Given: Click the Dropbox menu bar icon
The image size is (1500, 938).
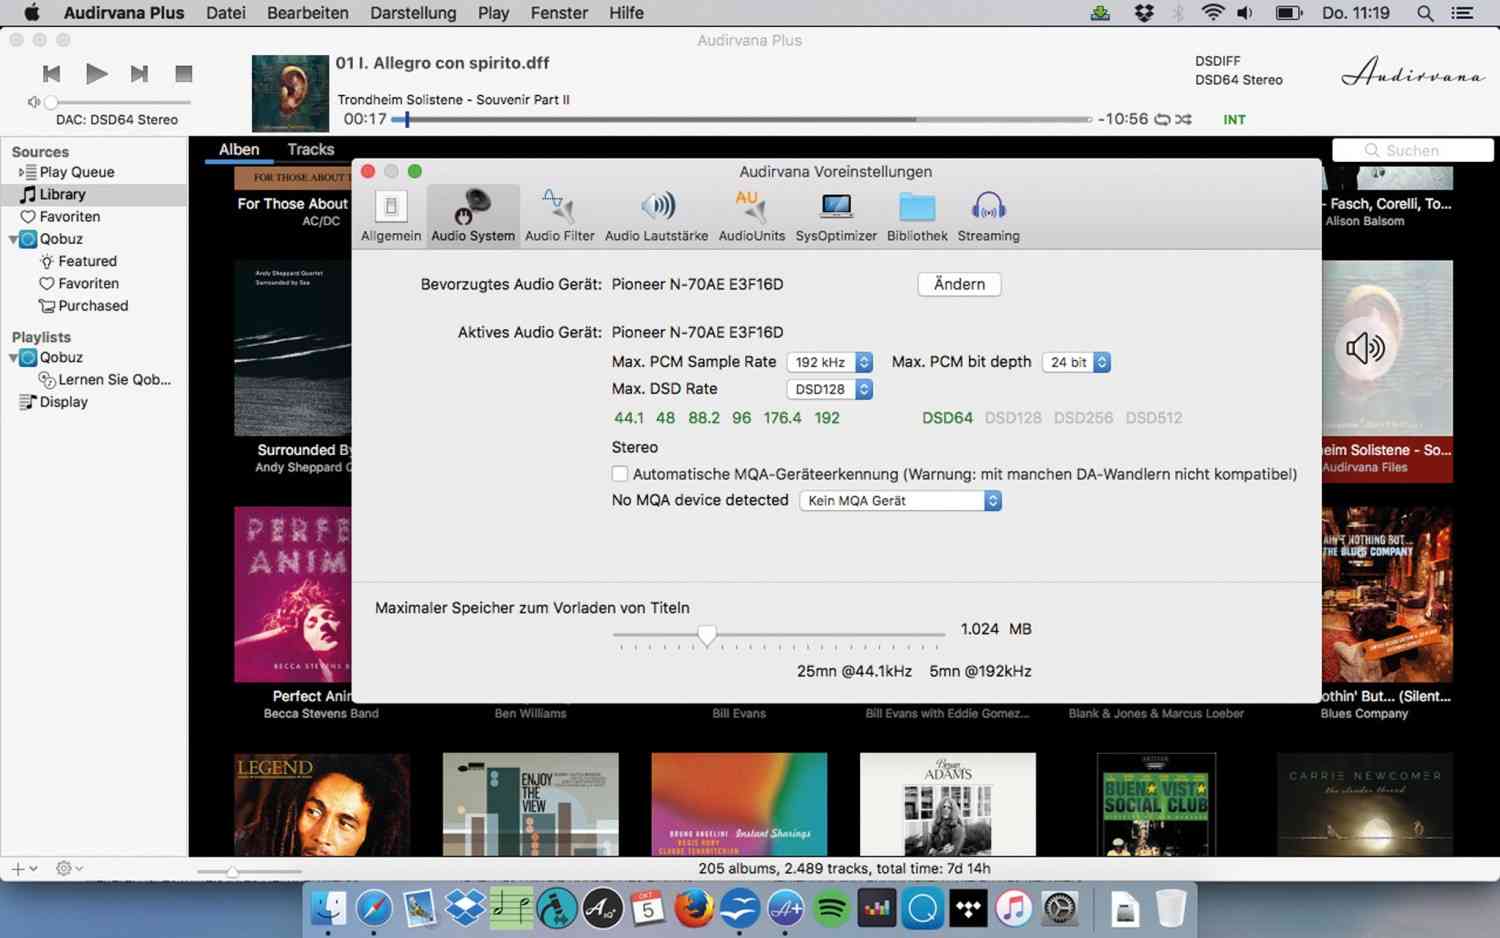Looking at the screenshot, I should pos(1144,13).
